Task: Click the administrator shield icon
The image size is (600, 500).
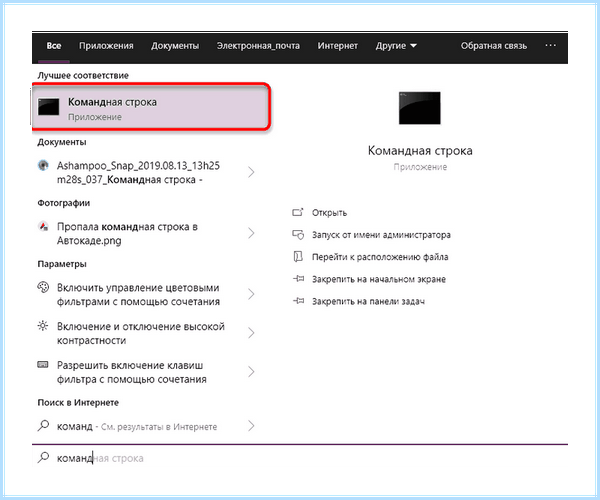Action: [x=298, y=235]
